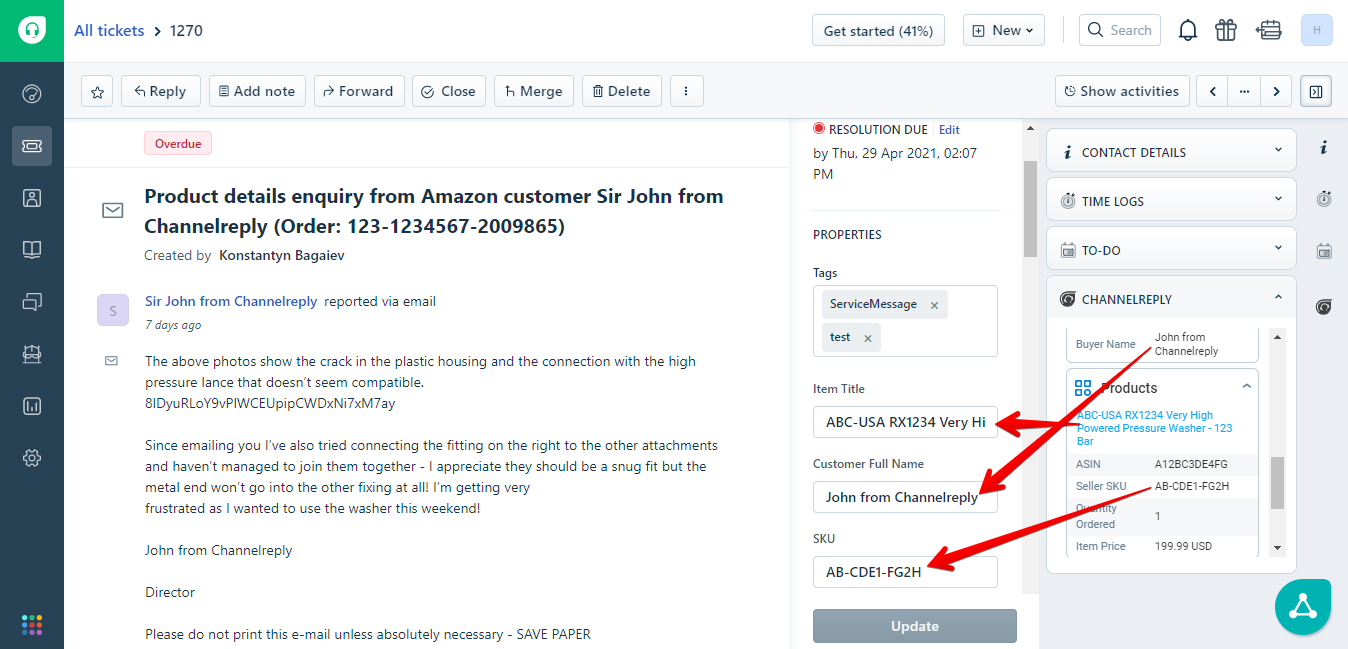Click the ASIN value A12BC3DE4FG
This screenshot has width=1348, height=649.
point(1191,464)
